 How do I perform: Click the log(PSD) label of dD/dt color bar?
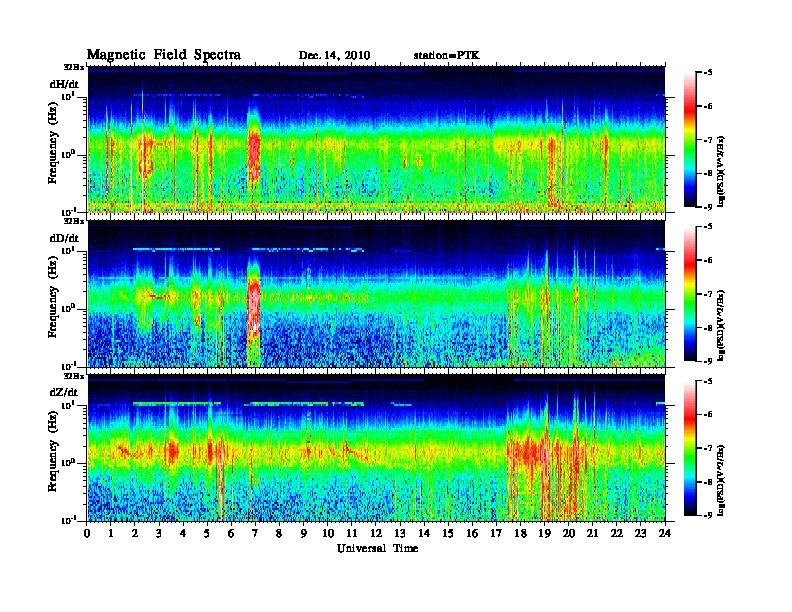[722, 326]
